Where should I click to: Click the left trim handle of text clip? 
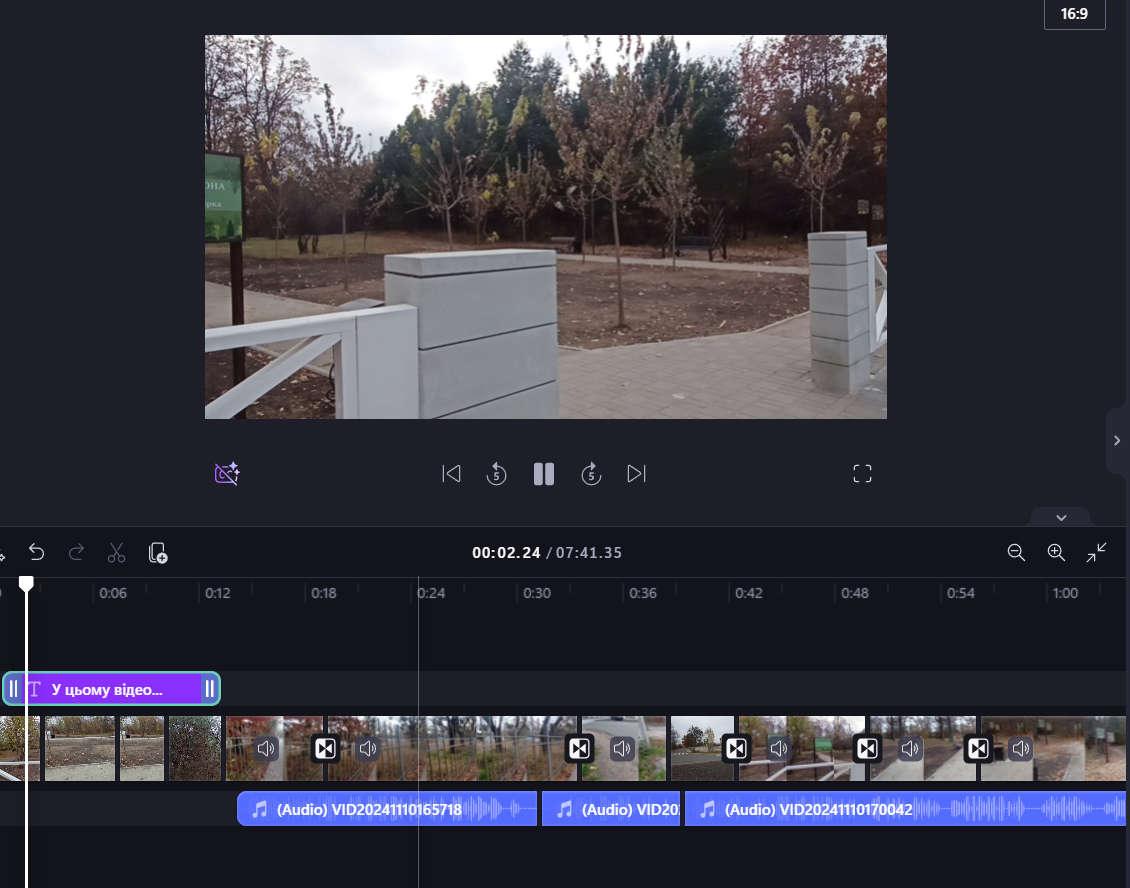(x=13, y=689)
